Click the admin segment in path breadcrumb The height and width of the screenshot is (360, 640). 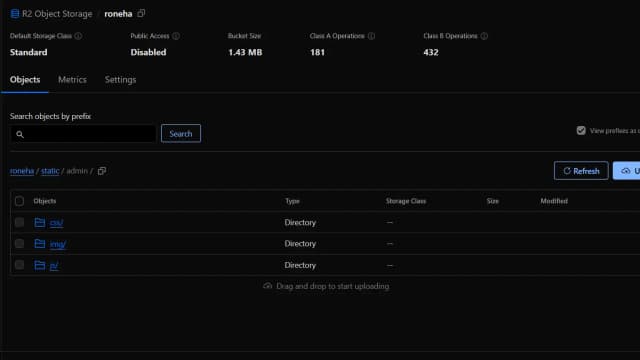(x=77, y=171)
